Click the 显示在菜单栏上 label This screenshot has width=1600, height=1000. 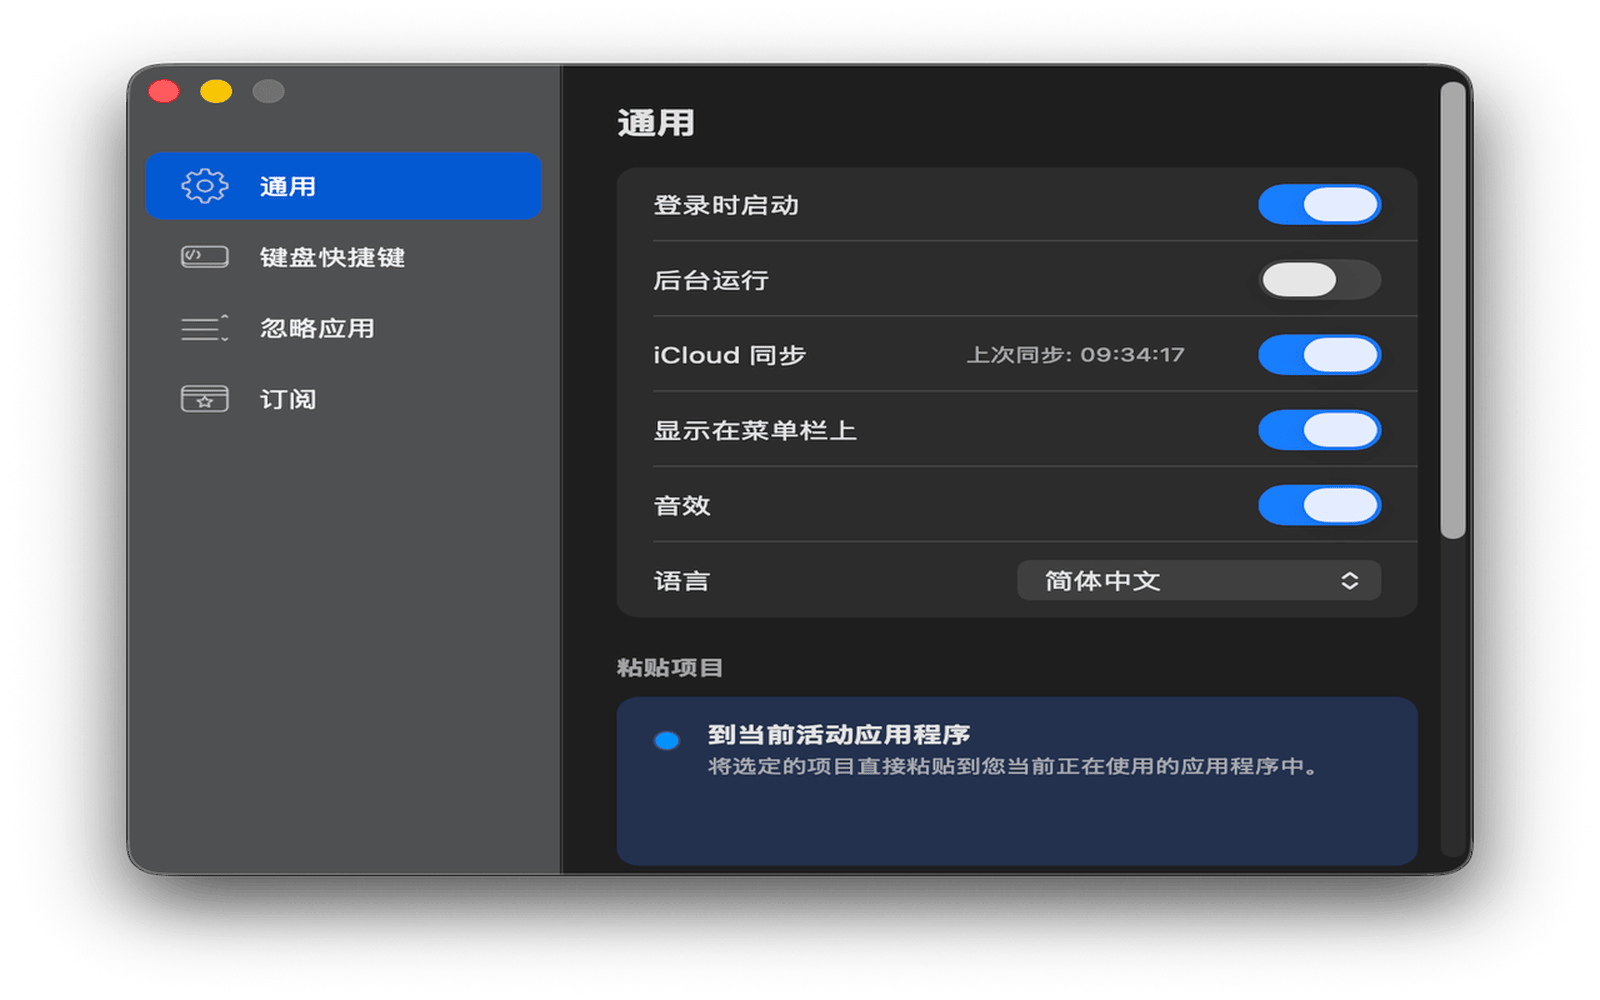pos(755,430)
